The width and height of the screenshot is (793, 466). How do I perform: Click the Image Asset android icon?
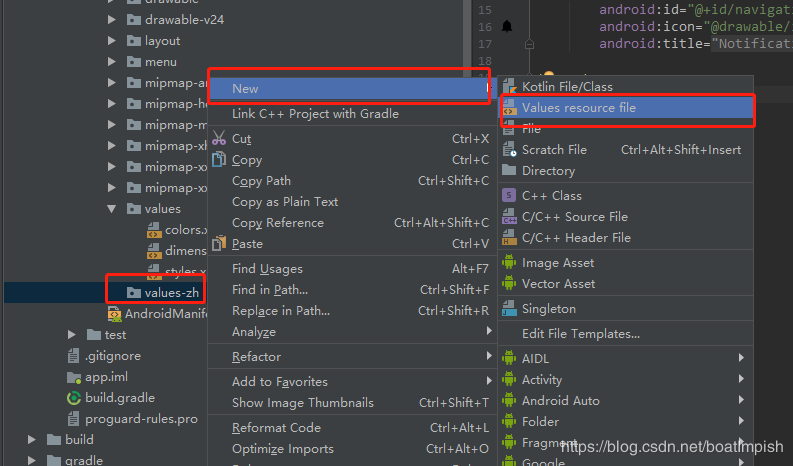pyautogui.click(x=509, y=263)
